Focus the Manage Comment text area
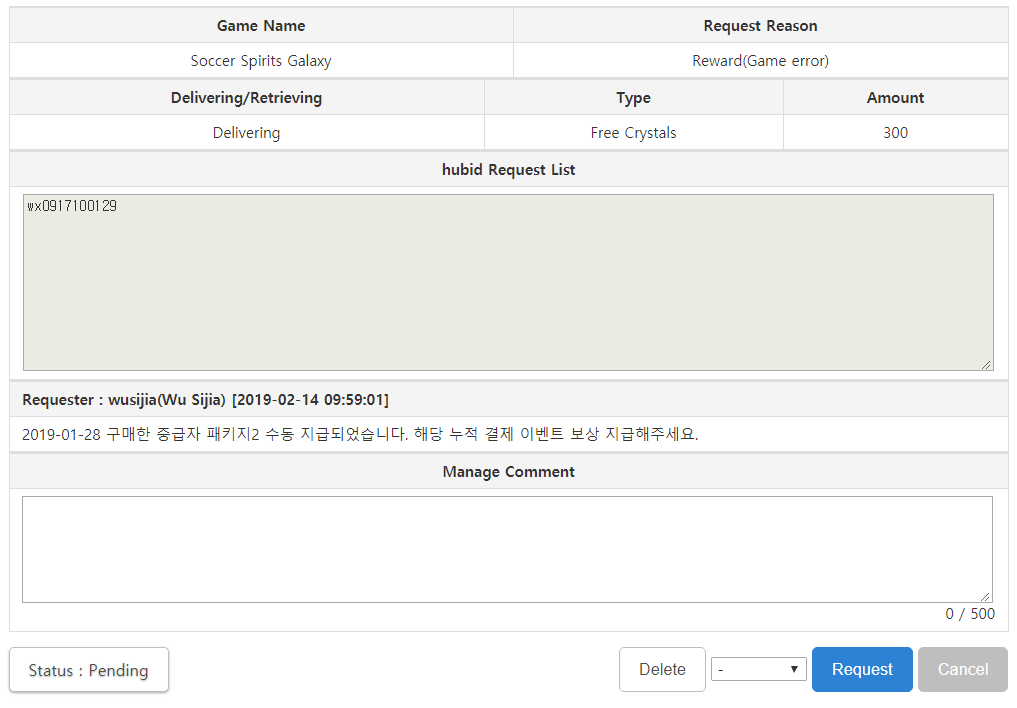Image resolution: width=1017 pixels, height=708 pixels. point(507,549)
